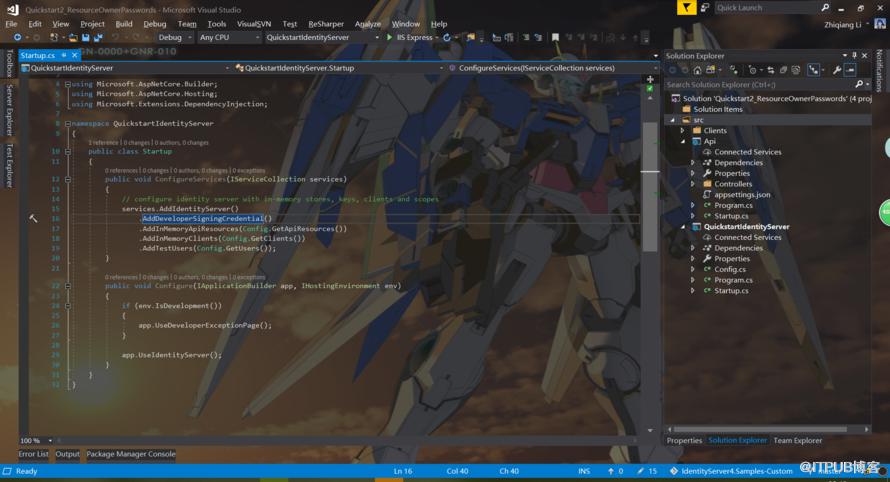Select Config.cs in Solution Explorer
This screenshot has height=482, width=890.
pos(730,269)
